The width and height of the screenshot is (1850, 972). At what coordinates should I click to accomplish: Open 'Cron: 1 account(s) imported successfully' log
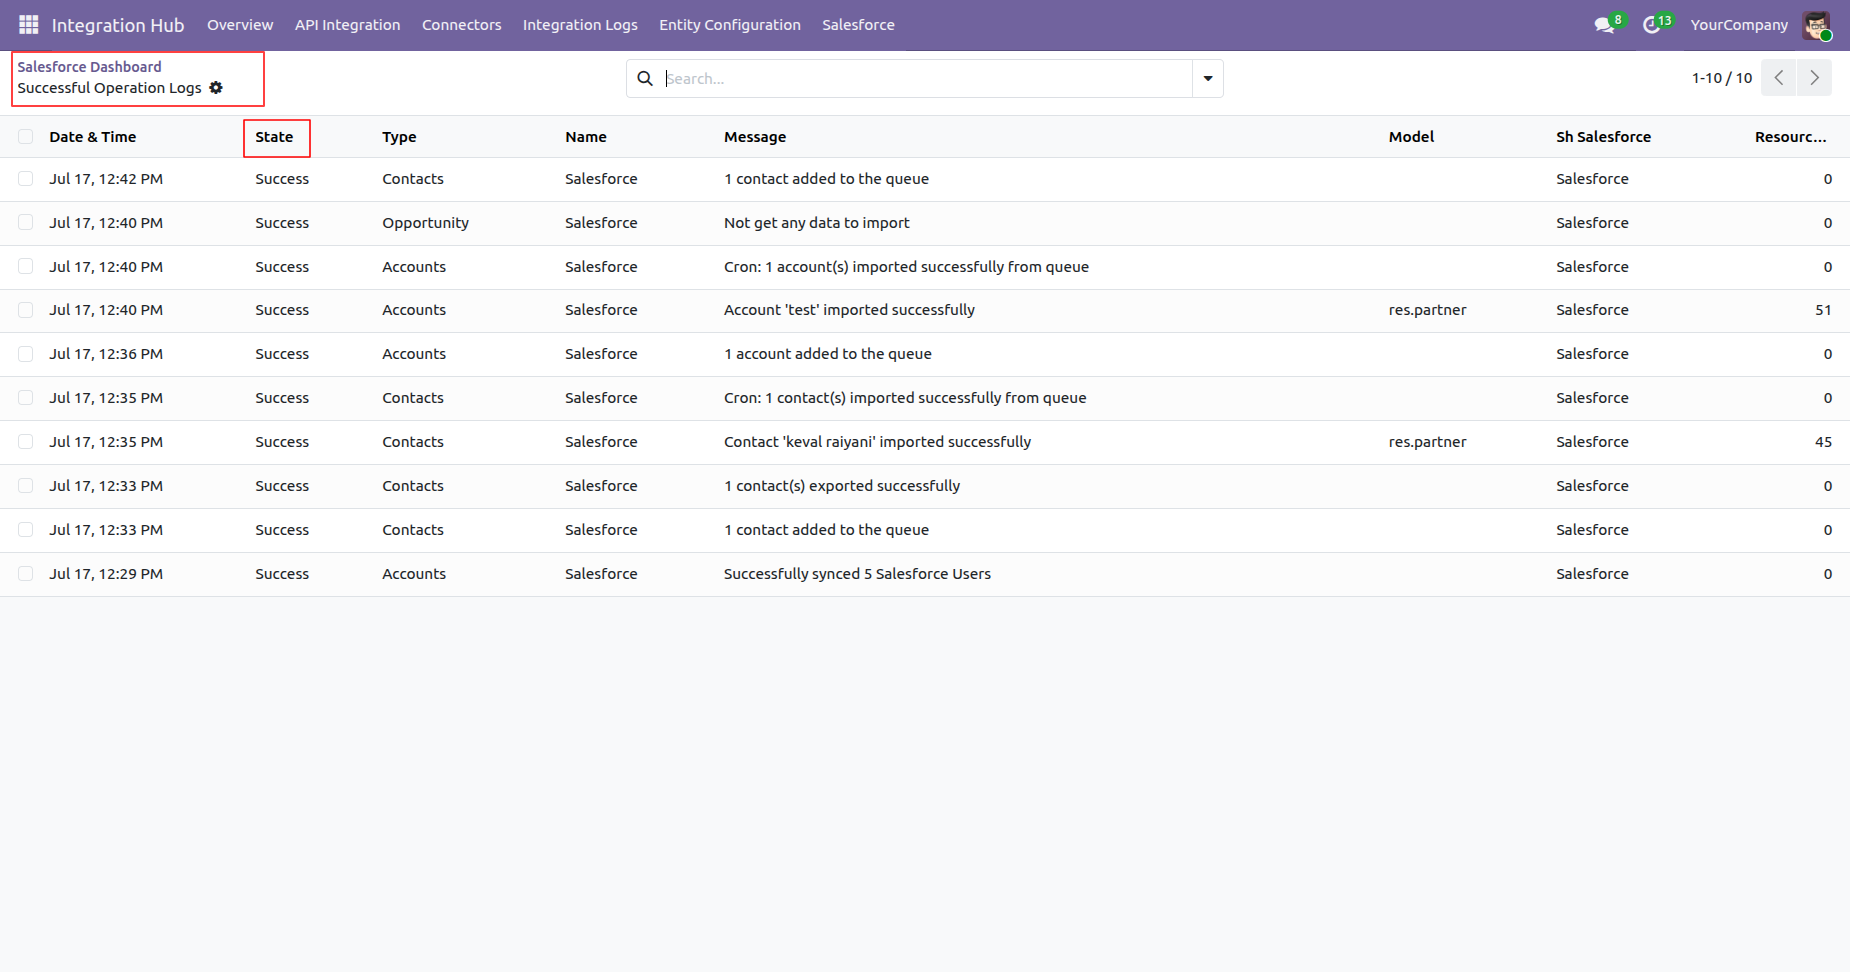pyautogui.click(x=906, y=267)
